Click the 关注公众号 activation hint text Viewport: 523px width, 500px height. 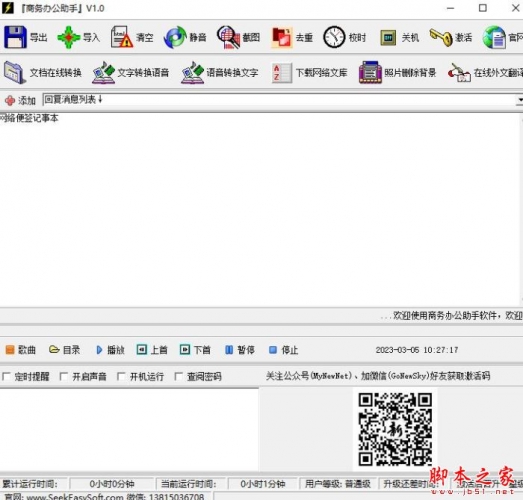coord(378,376)
